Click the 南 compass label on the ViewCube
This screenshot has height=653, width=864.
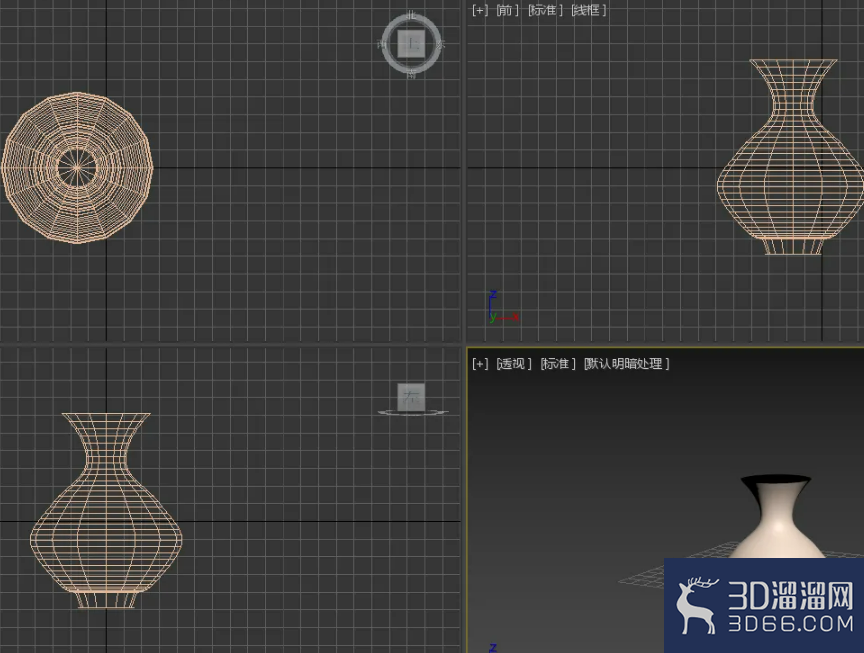click(x=412, y=75)
